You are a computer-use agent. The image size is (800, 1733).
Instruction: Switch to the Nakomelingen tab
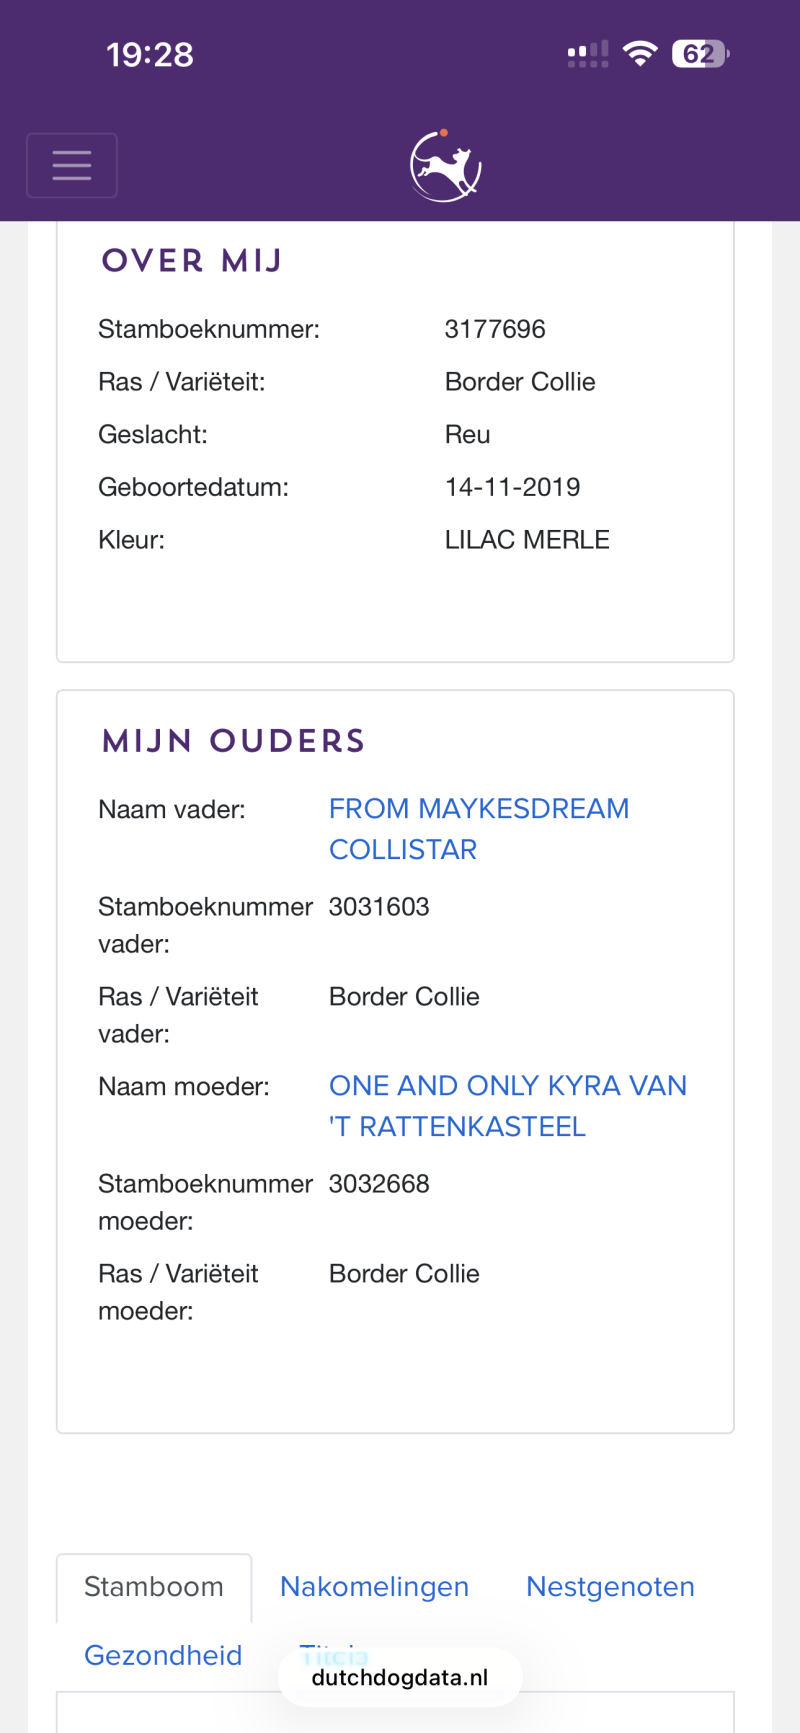pos(374,1587)
